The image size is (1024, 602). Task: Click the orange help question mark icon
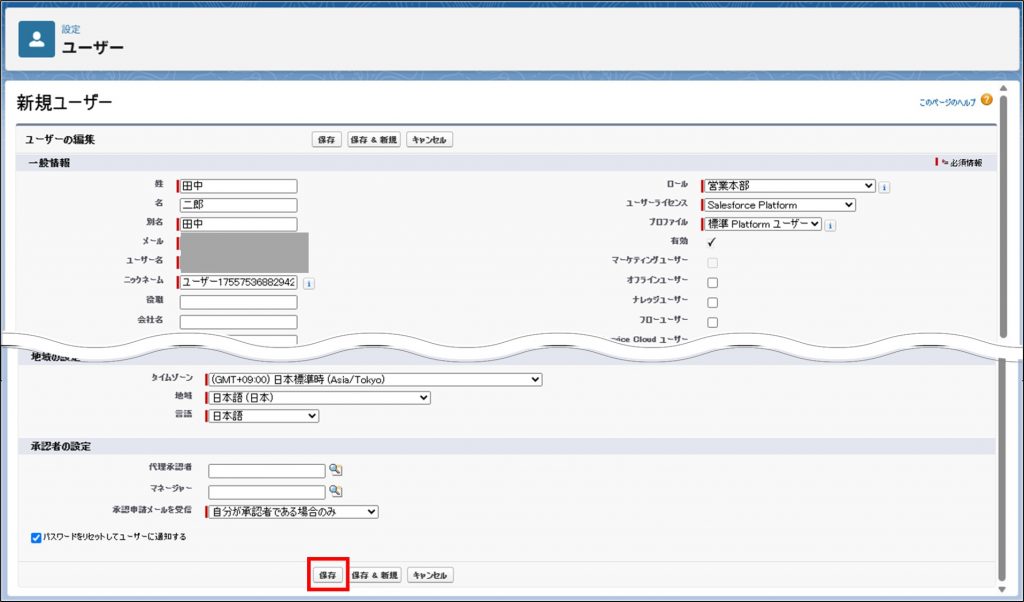986,100
